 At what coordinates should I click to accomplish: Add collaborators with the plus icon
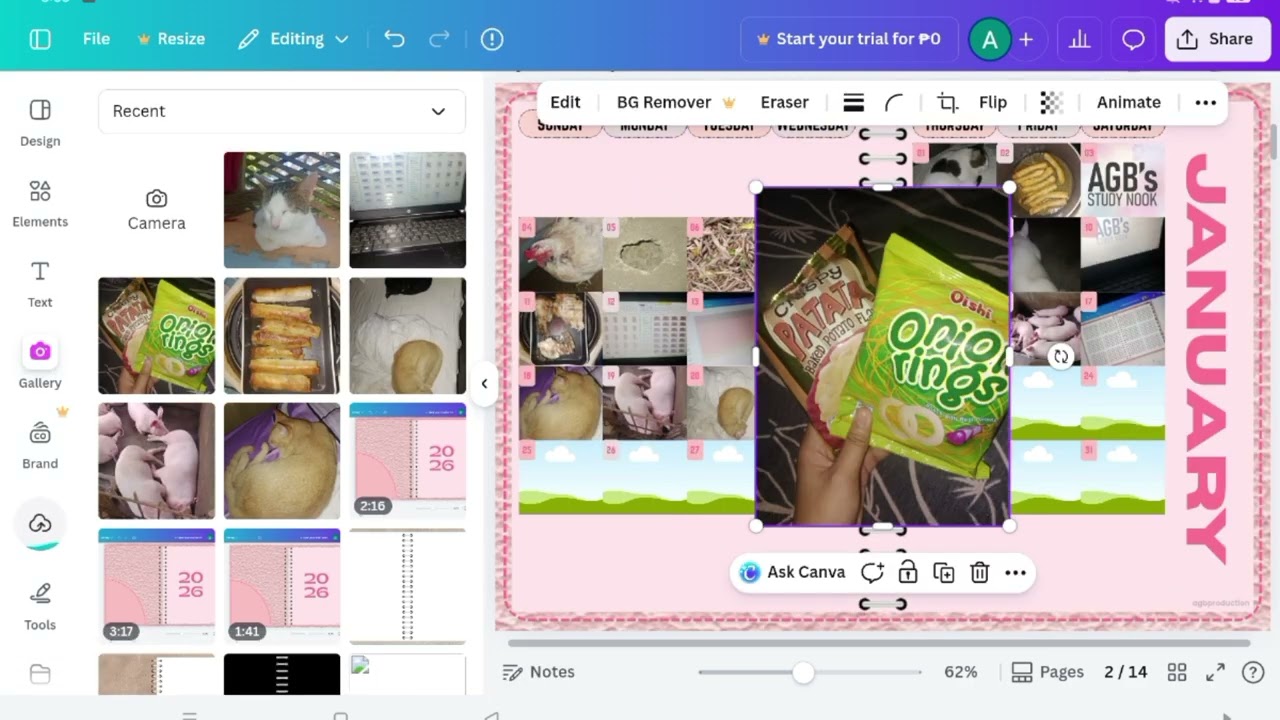1026,39
